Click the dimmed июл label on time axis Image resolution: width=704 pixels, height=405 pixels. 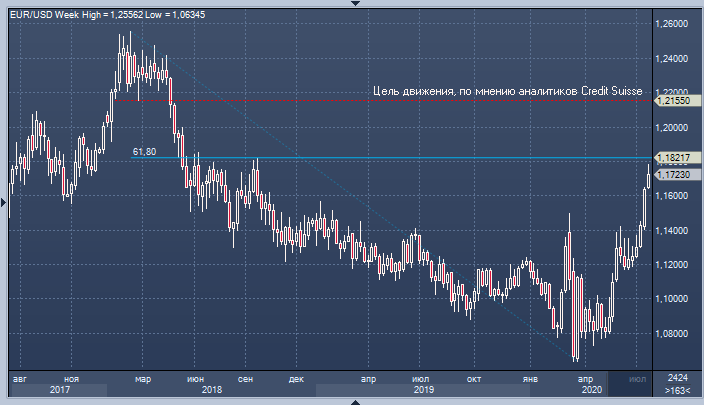click(637, 379)
